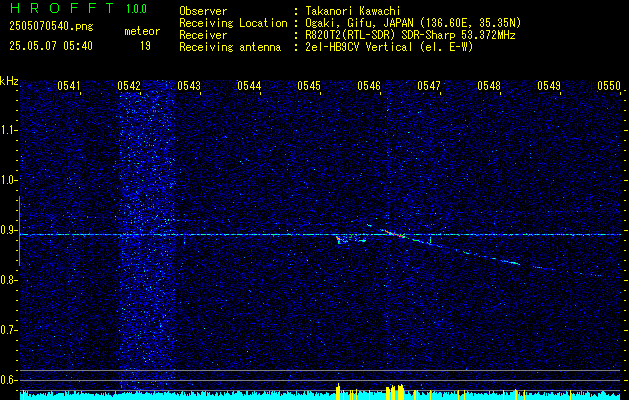Screen dimensions: 629x400
Task: Click the 0542 time marker
Action: (129, 86)
